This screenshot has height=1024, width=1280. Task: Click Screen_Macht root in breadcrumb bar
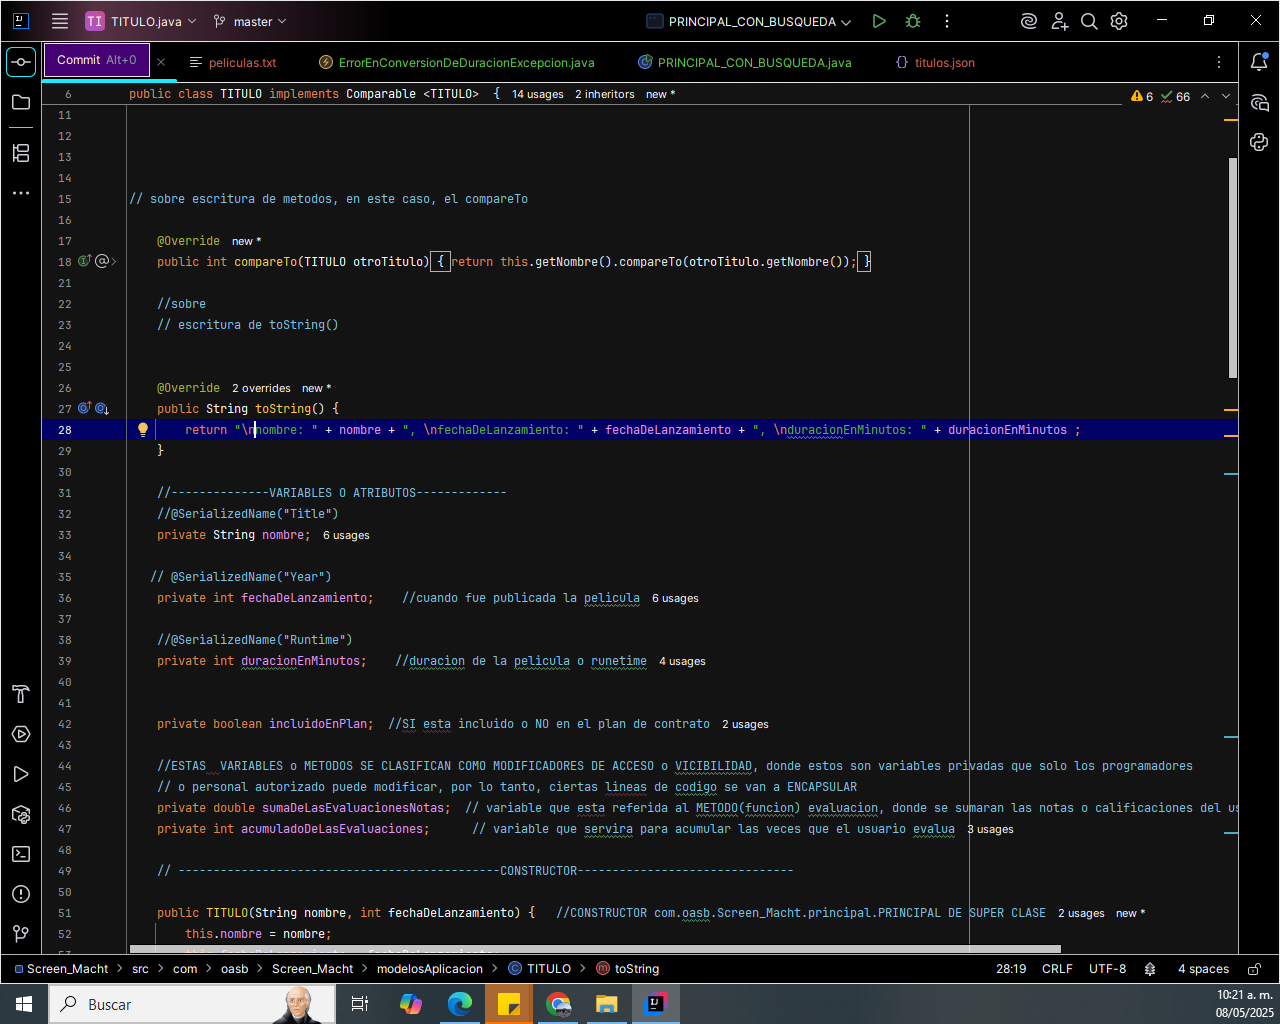tap(61, 969)
